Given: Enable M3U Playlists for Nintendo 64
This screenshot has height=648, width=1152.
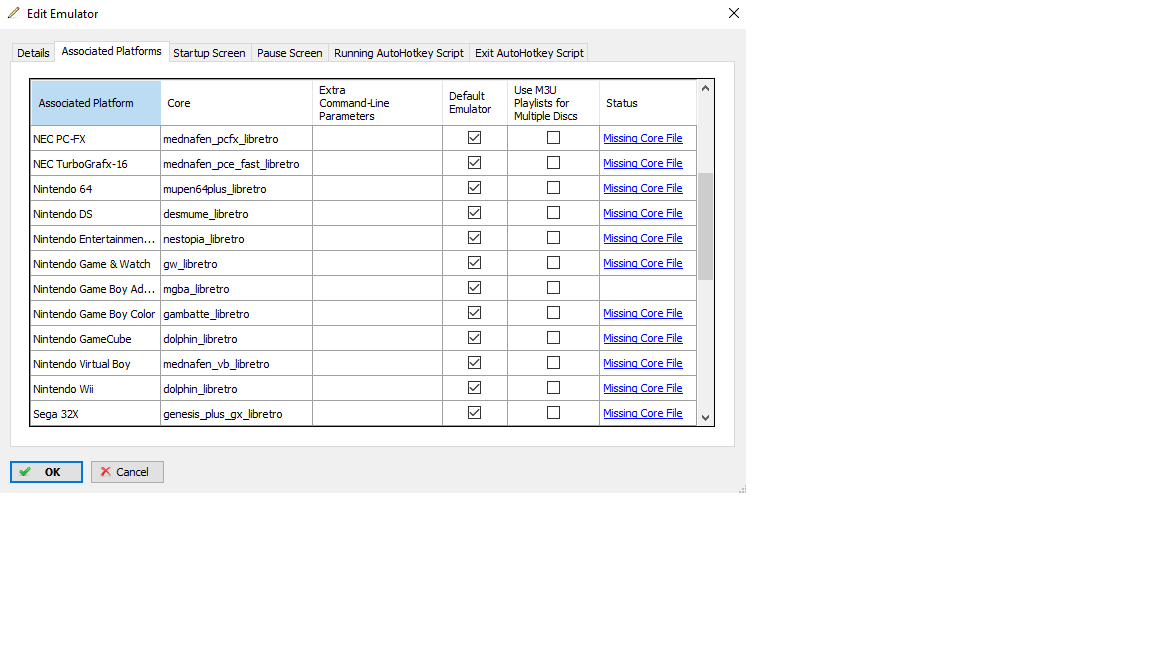Looking at the screenshot, I should point(553,188).
